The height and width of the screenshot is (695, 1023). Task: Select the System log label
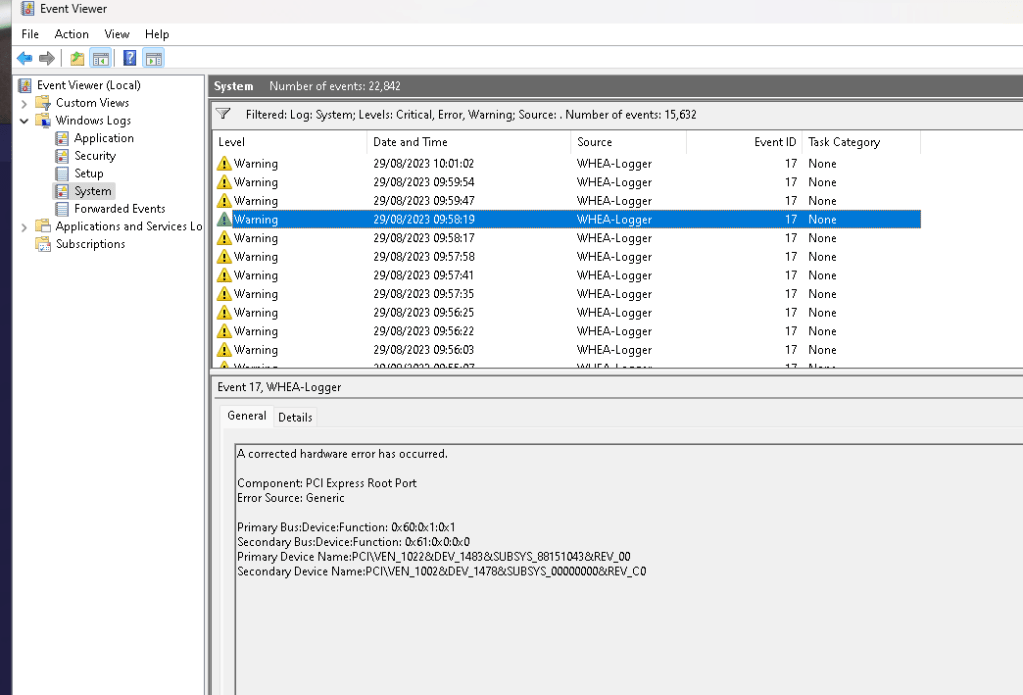[93, 191]
